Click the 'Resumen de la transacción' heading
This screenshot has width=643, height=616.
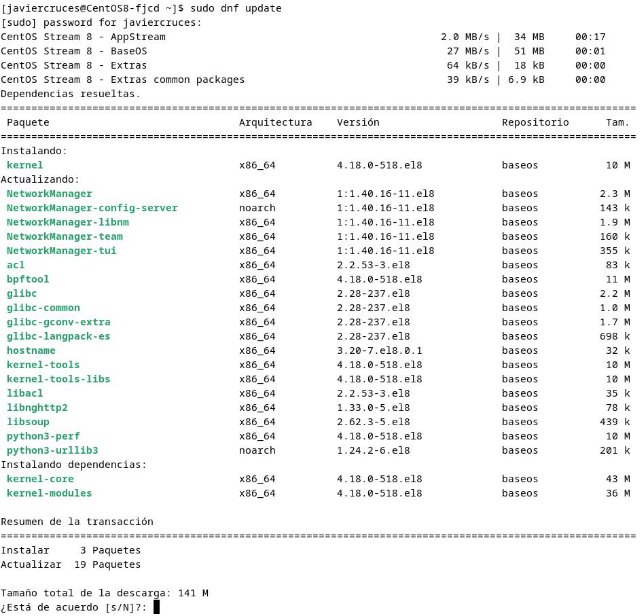point(77,522)
